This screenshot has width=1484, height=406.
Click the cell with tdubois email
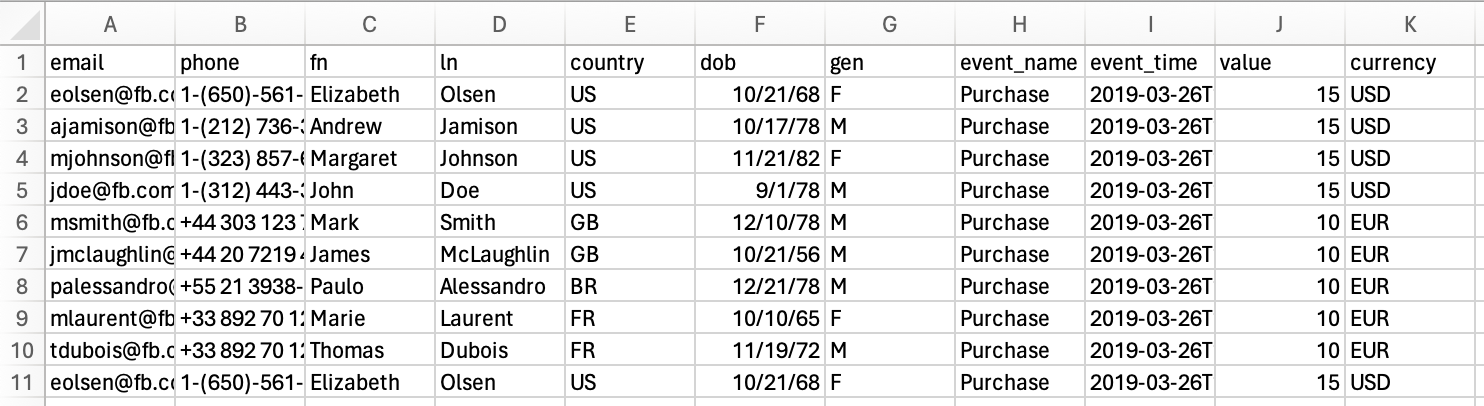[110, 351]
